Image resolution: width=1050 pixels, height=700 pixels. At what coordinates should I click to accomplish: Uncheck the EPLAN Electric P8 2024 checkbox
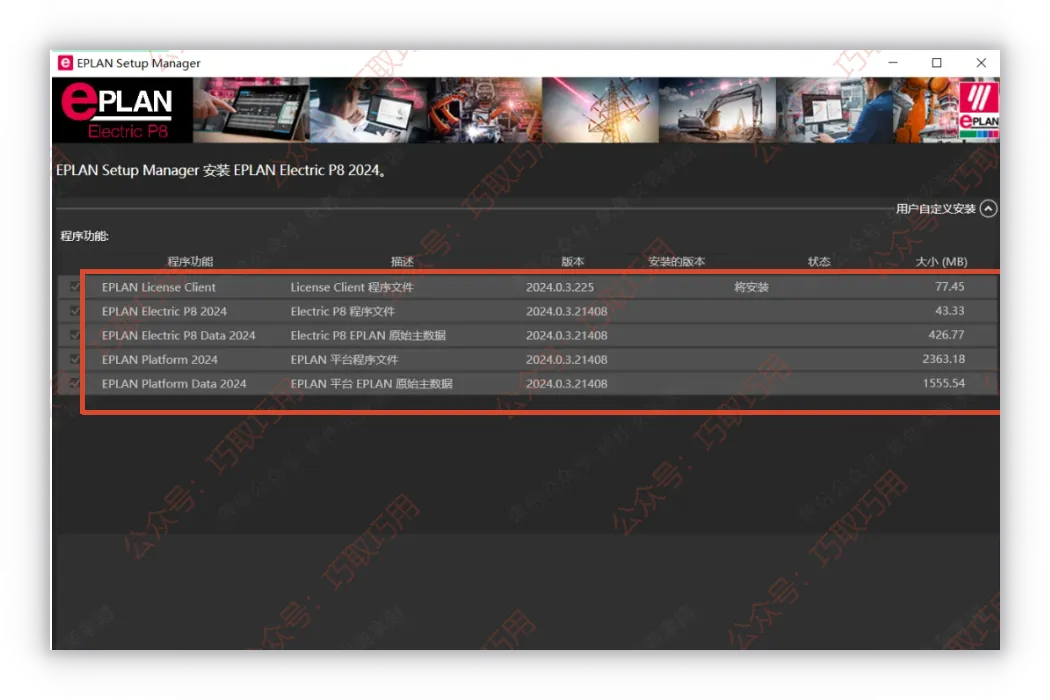(74, 311)
